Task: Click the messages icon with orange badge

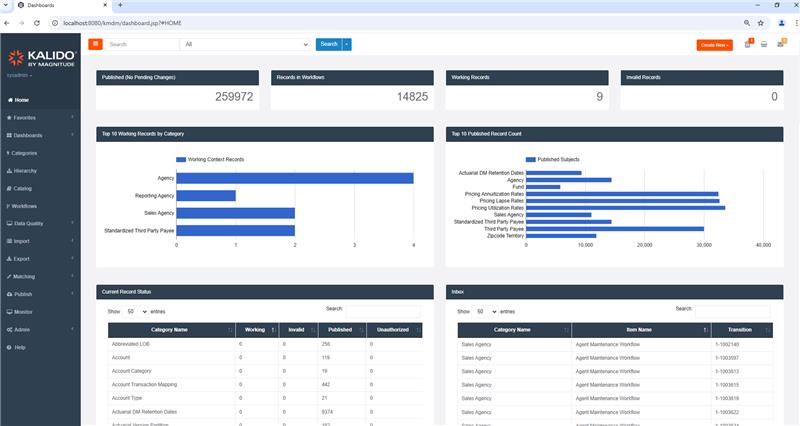Action: pos(781,44)
